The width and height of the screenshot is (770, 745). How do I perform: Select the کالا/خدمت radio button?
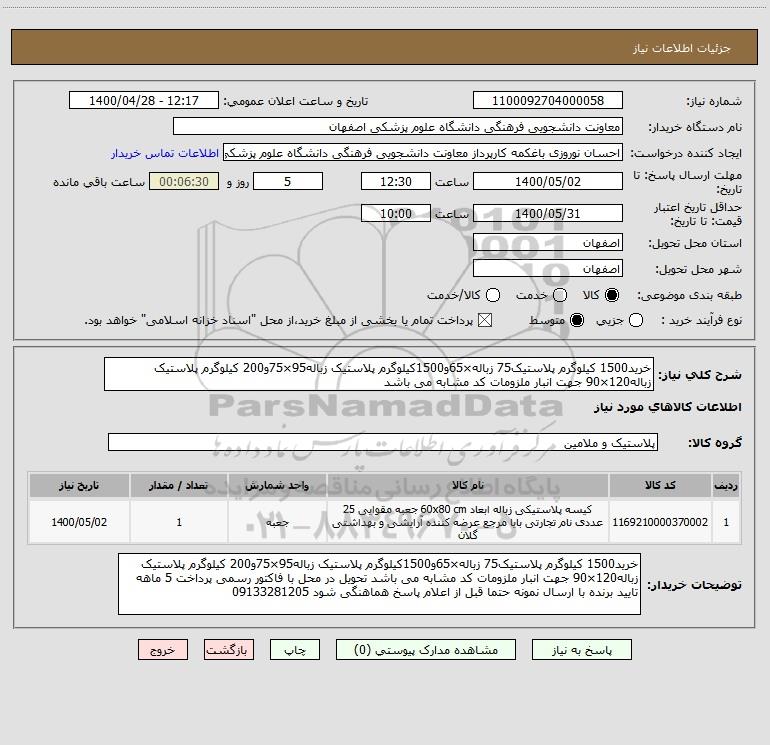pos(493,295)
